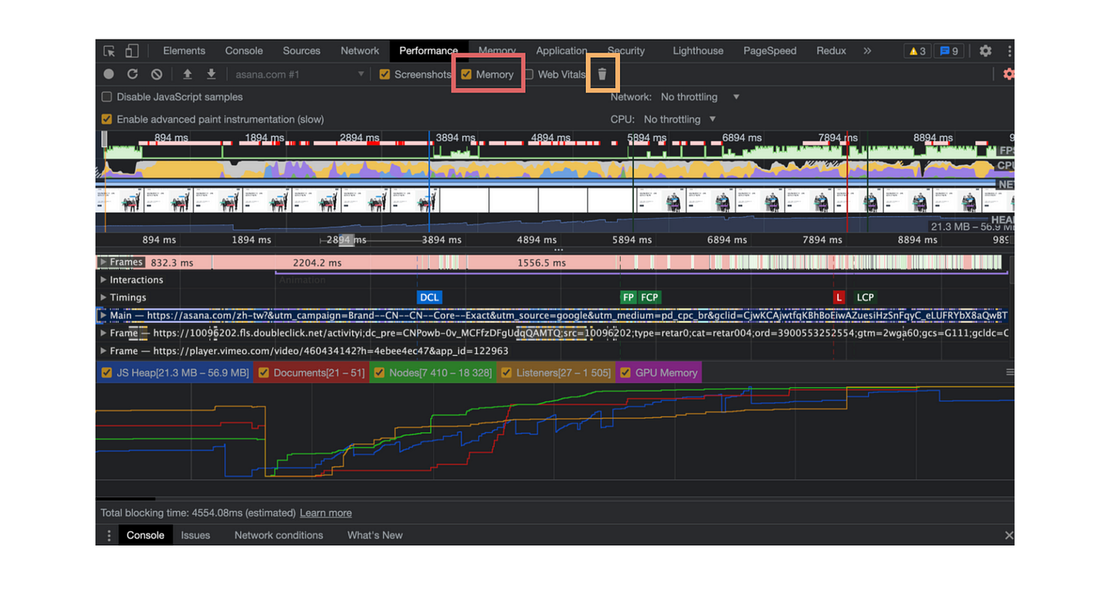Toggle the device toolbar icon
Viewport: 1110px width, 593px height.
132,51
